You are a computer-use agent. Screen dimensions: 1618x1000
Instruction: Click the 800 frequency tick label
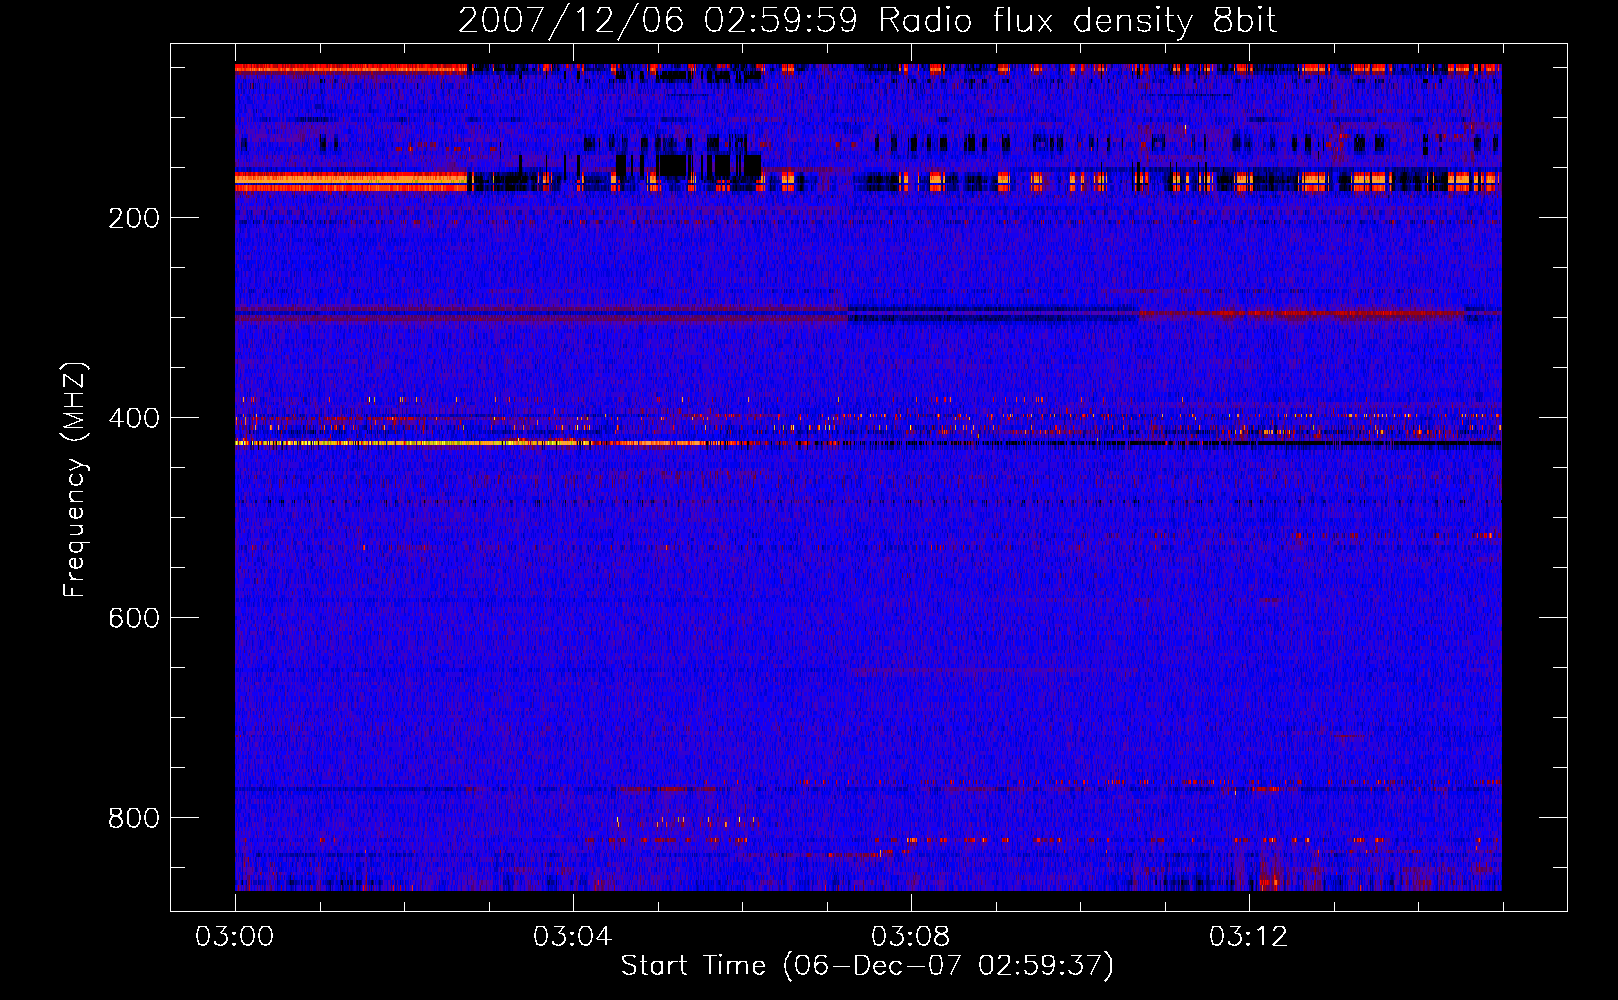[133, 818]
